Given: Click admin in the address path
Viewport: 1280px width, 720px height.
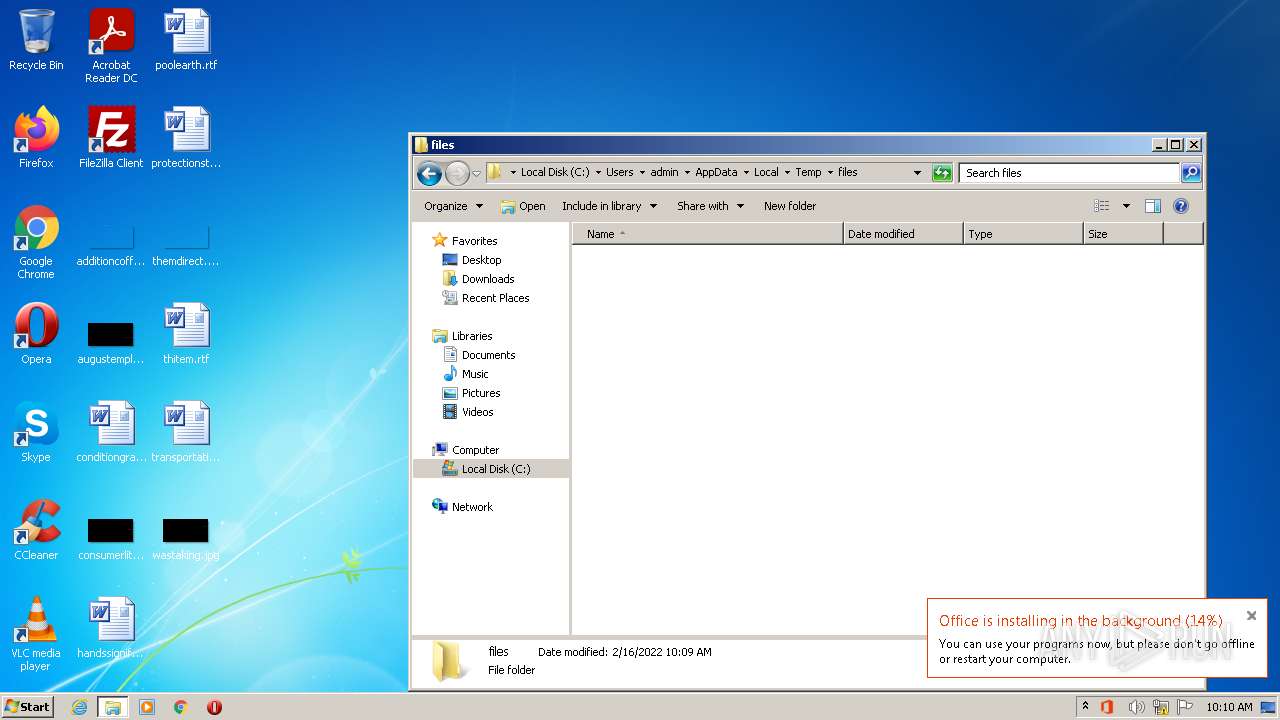Looking at the screenshot, I should 664,172.
